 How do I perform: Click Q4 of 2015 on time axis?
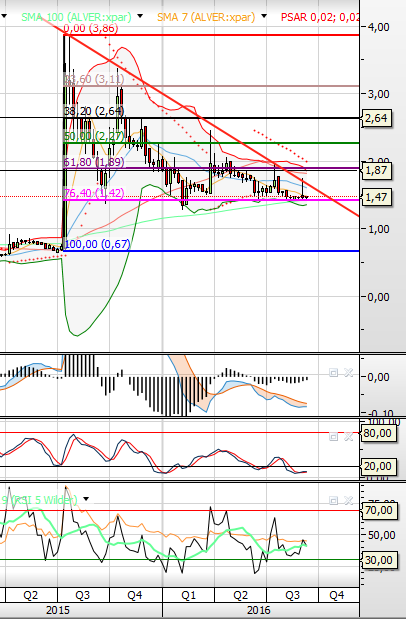click(x=135, y=595)
